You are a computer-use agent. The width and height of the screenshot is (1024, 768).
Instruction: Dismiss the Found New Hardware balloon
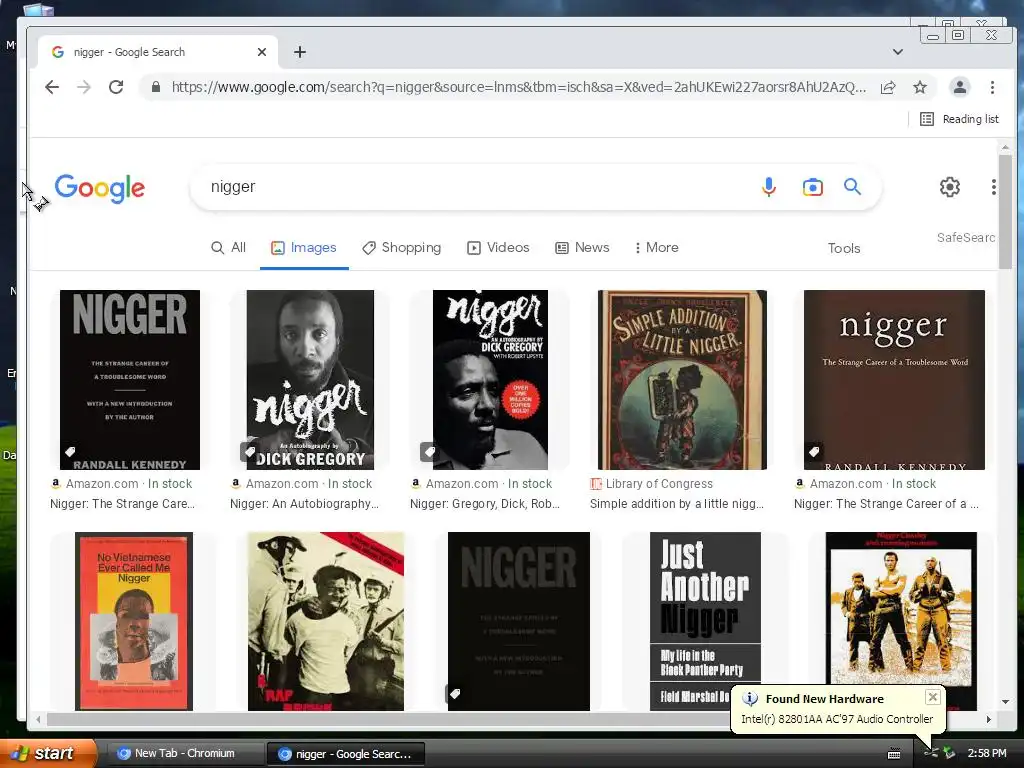tap(933, 697)
